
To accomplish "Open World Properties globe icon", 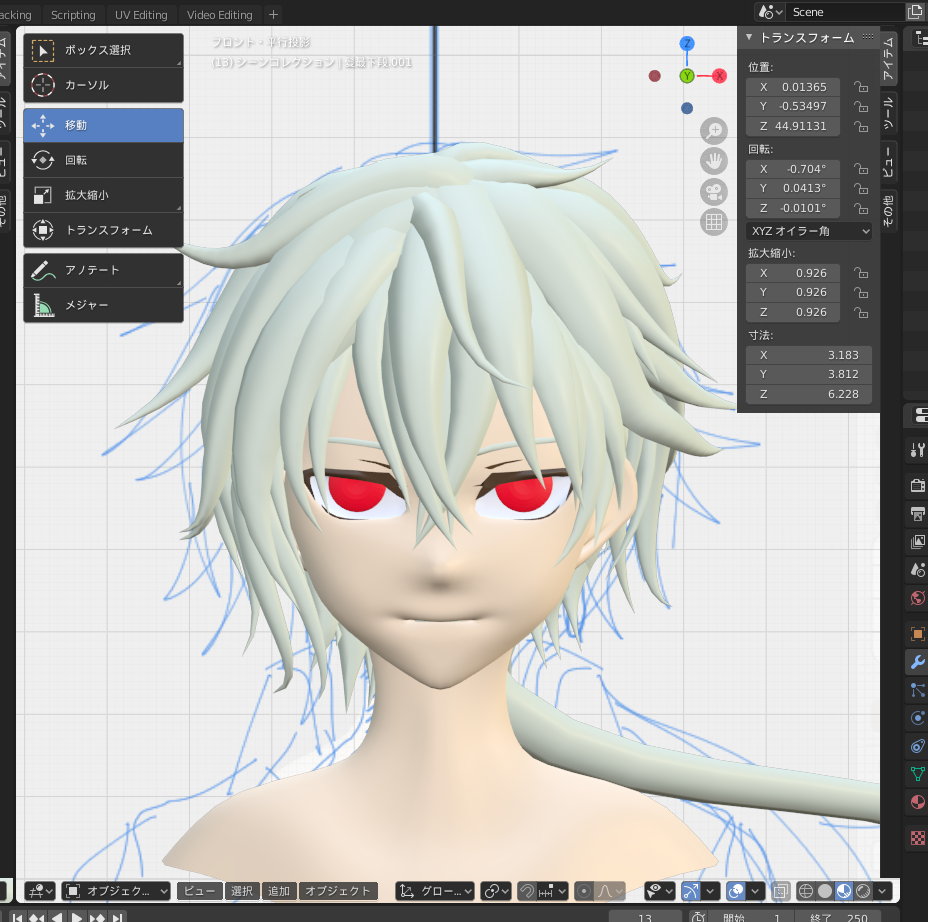I will click(916, 598).
